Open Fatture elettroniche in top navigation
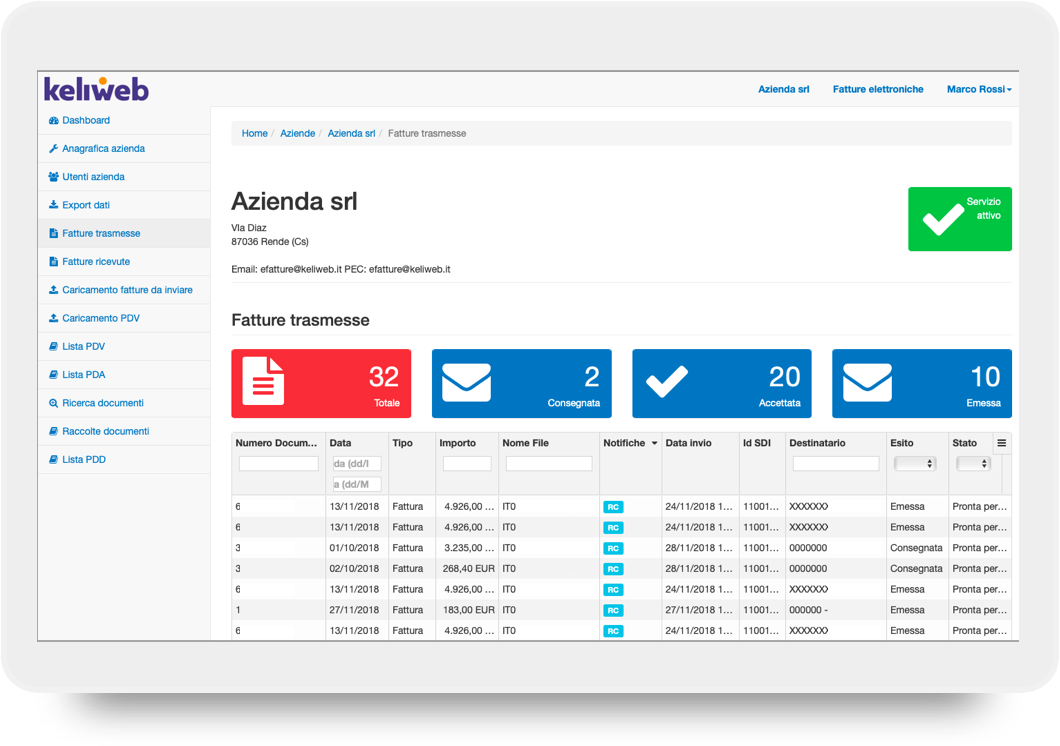Viewport: 1060px width, 746px height. (878, 89)
